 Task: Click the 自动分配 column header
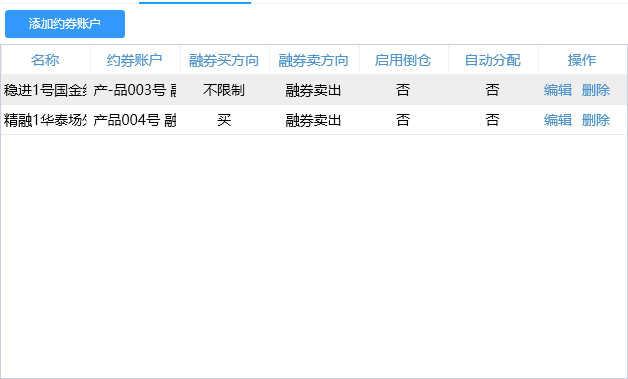pos(493,60)
